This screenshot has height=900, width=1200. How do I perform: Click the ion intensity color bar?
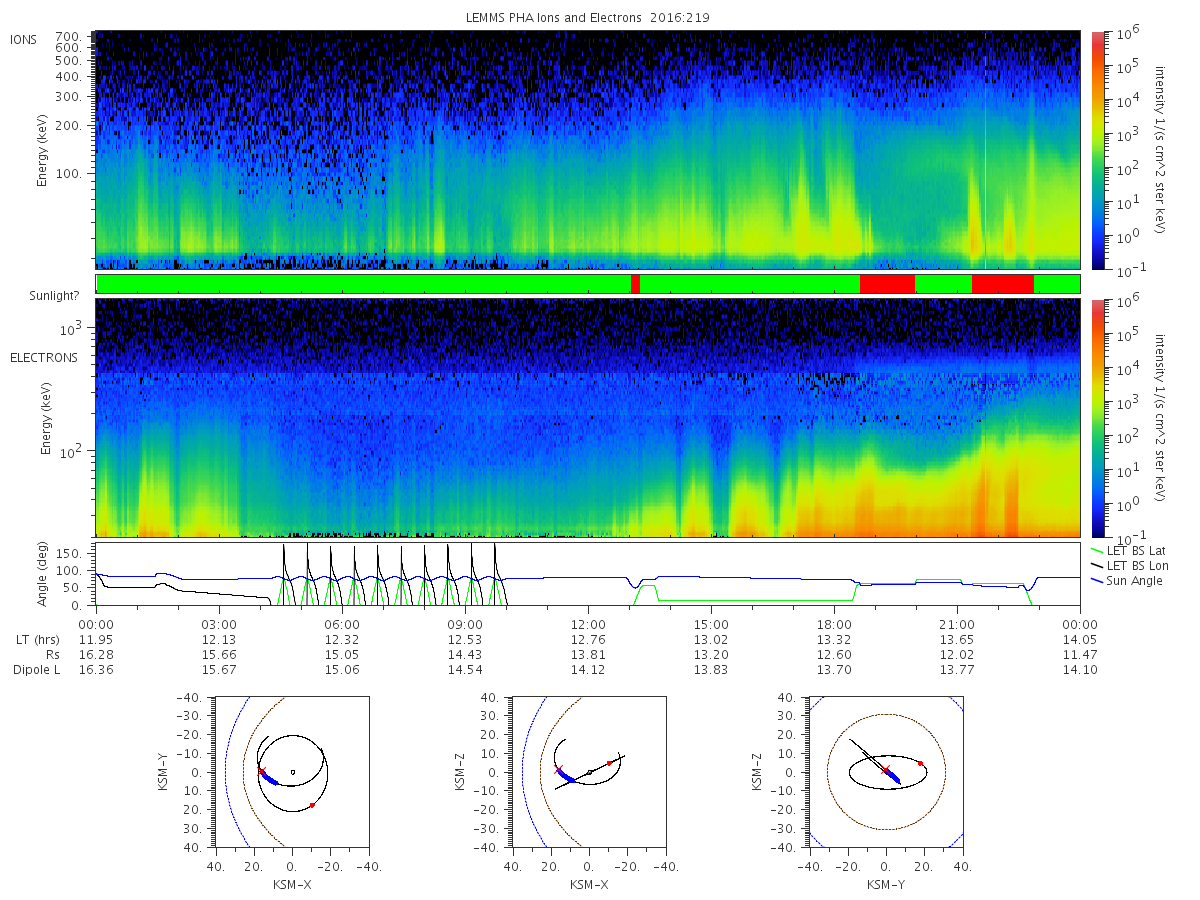[1099, 150]
